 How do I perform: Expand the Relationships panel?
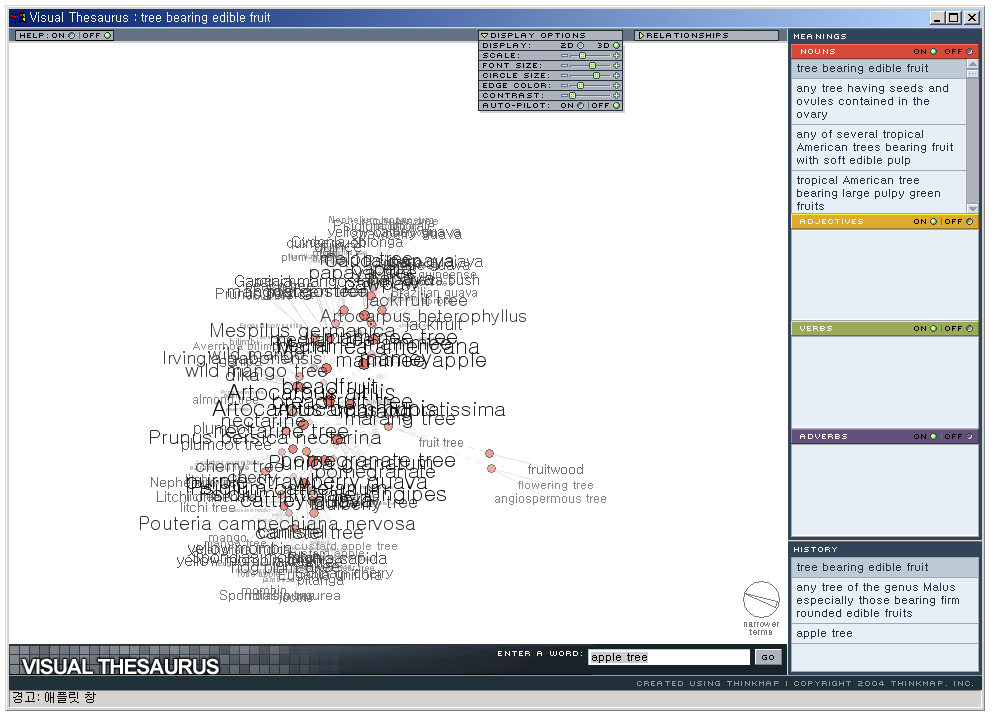click(641, 36)
